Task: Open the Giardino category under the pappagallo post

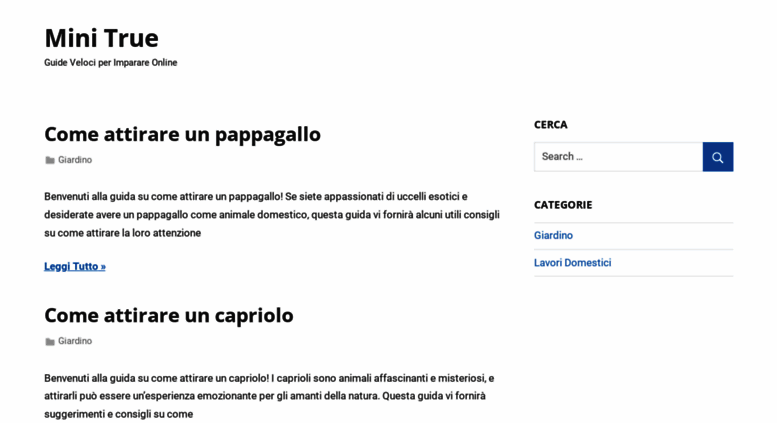Action: coord(75,160)
